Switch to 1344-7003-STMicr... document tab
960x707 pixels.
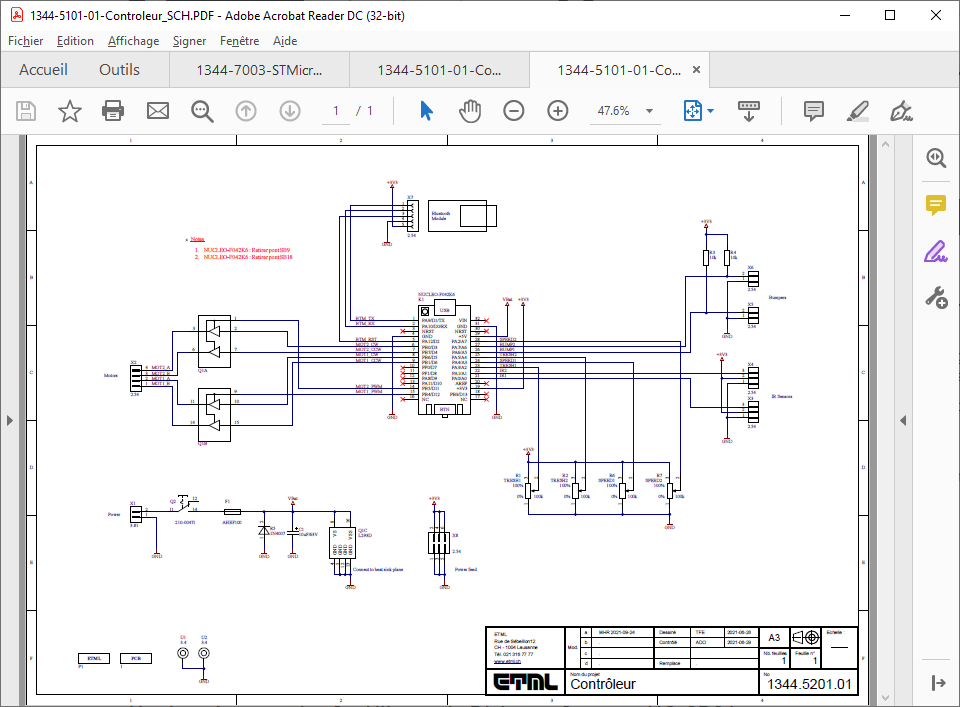click(x=260, y=70)
